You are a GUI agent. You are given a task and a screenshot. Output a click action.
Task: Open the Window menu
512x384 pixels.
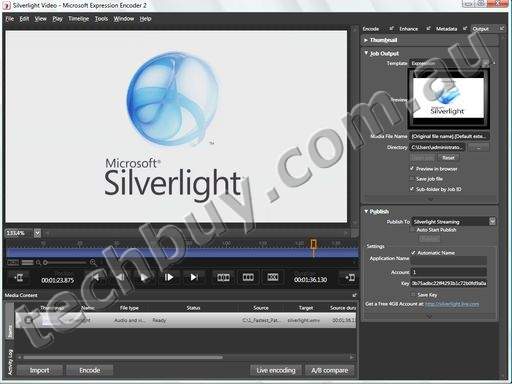pos(124,19)
